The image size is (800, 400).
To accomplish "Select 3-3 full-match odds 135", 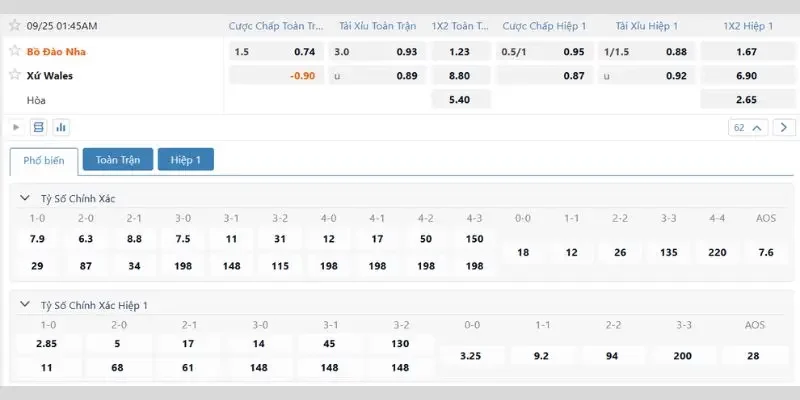I will (669, 252).
